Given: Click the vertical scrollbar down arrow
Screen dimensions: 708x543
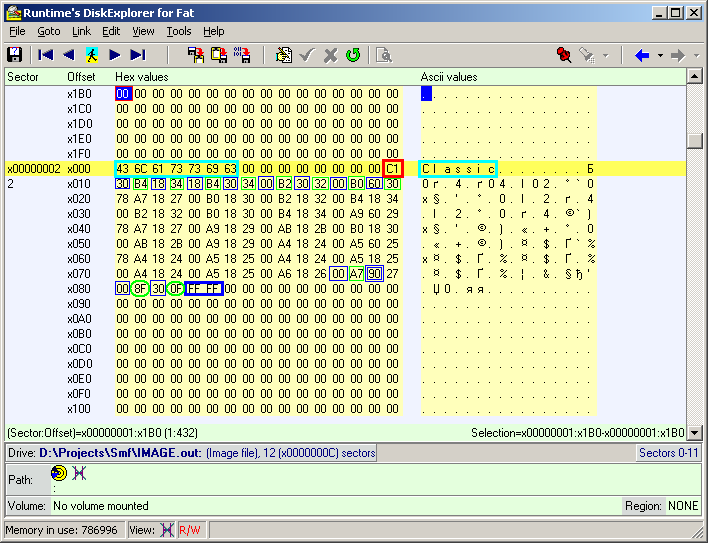Looking at the screenshot, I should (x=694, y=433).
